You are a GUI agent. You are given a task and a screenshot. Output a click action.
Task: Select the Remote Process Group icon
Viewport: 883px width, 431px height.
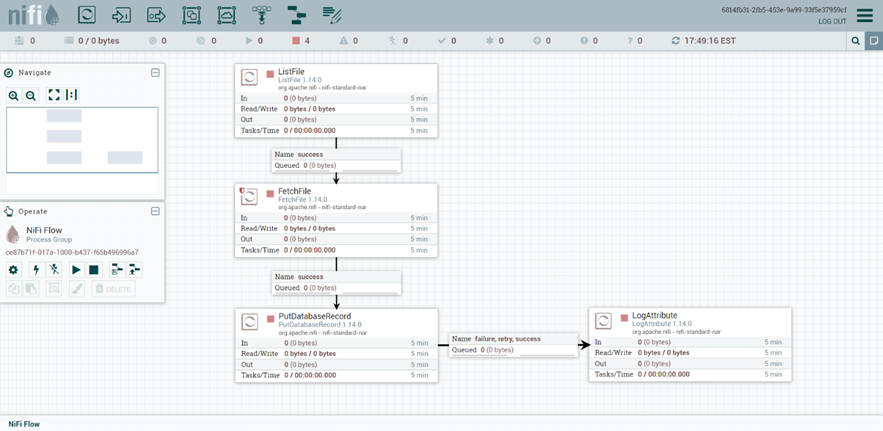[226, 15]
